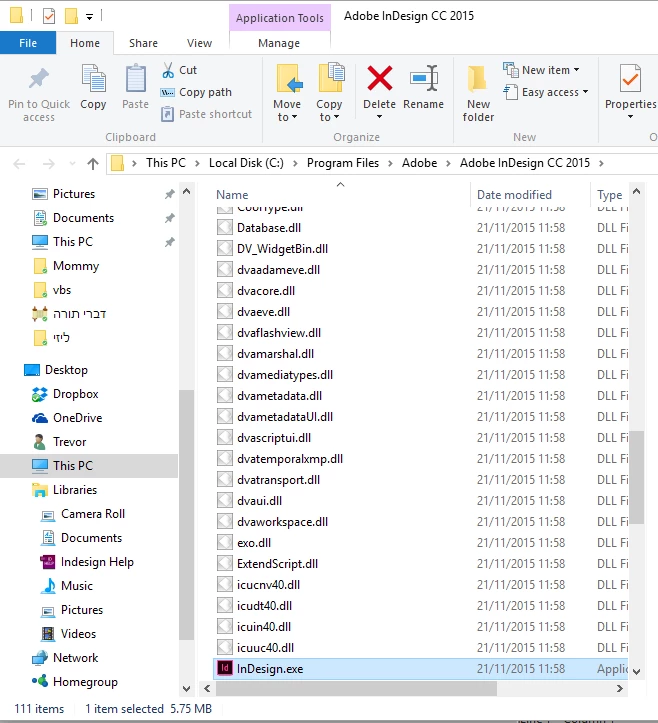The height and width of the screenshot is (723, 658).
Task: Click the horizontal scrollbar right arrow
Action: click(619, 688)
